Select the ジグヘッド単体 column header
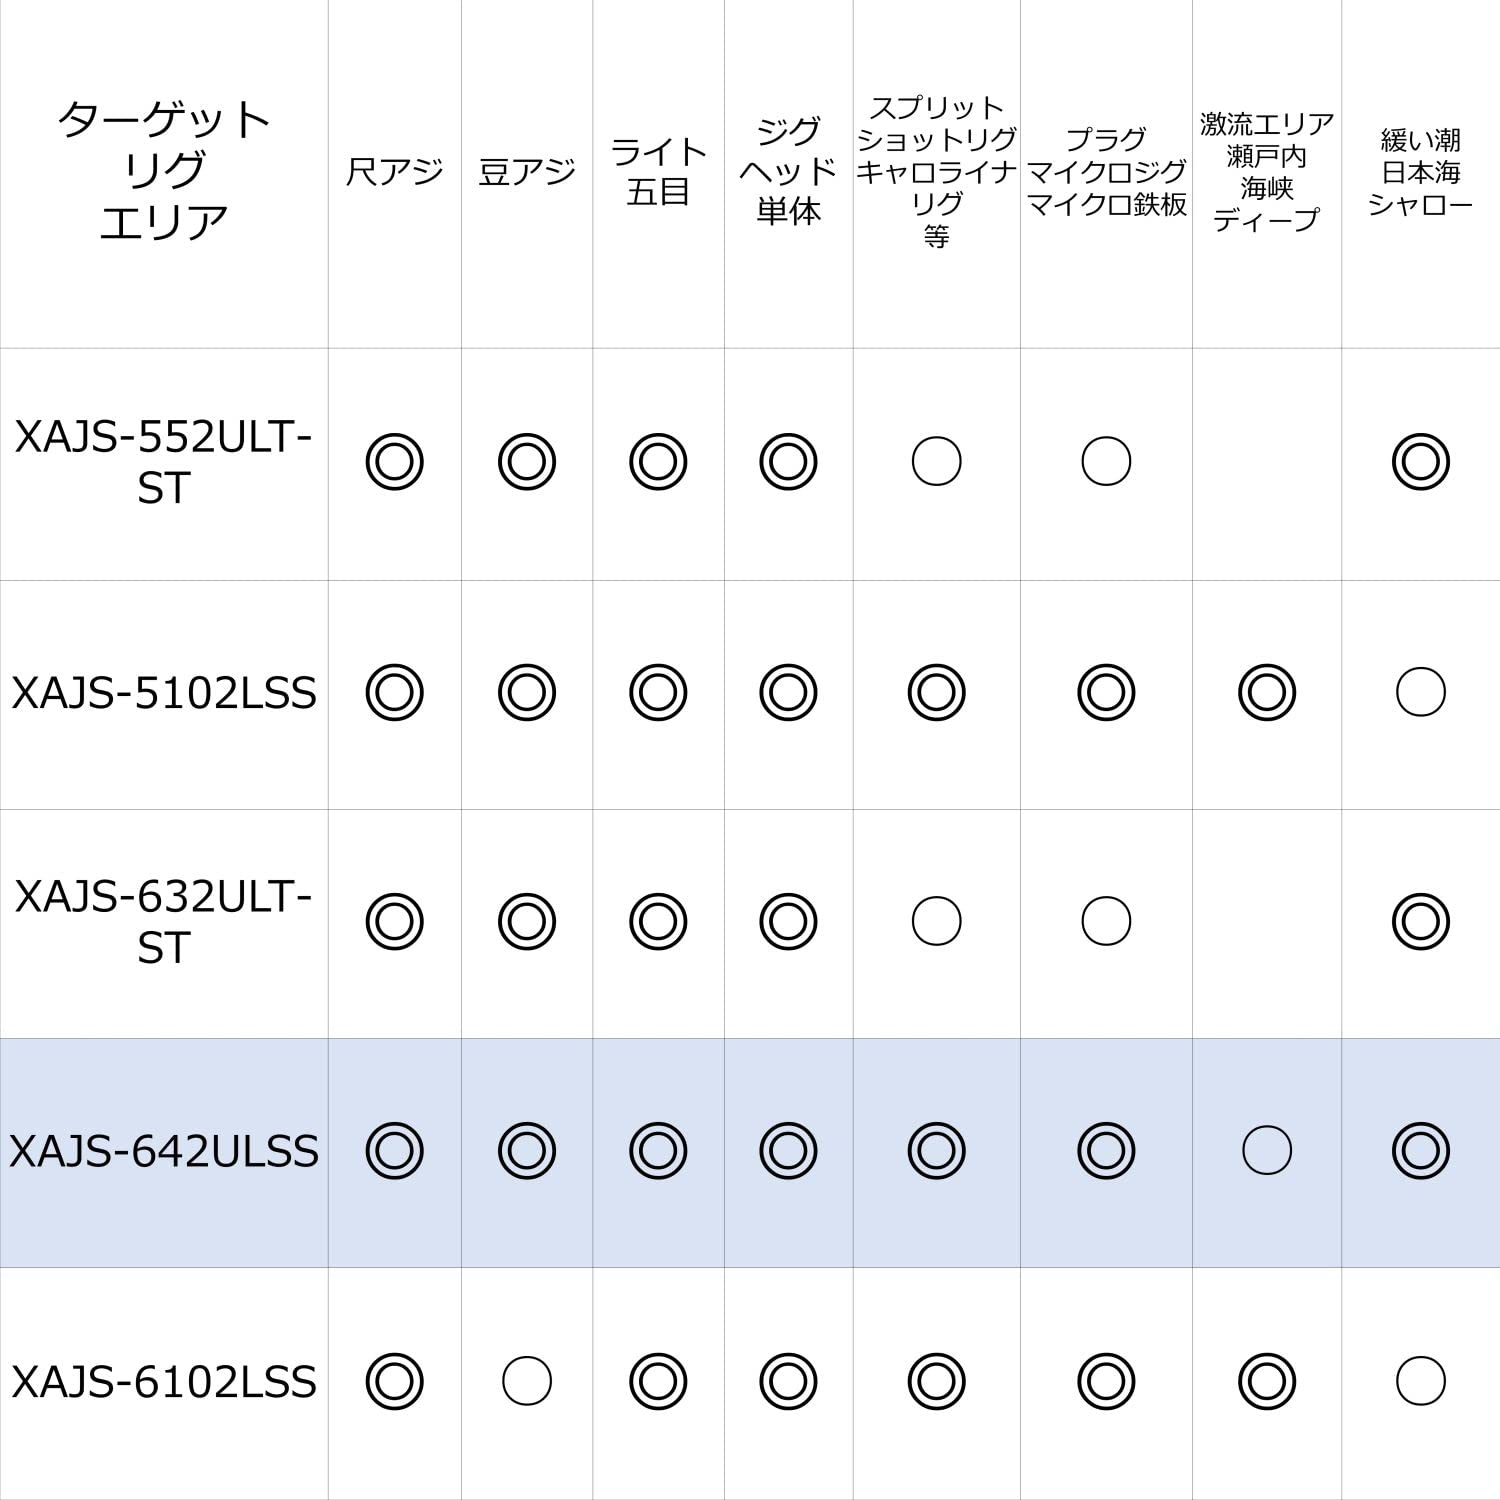The width and height of the screenshot is (1500, 1500). coord(788,171)
